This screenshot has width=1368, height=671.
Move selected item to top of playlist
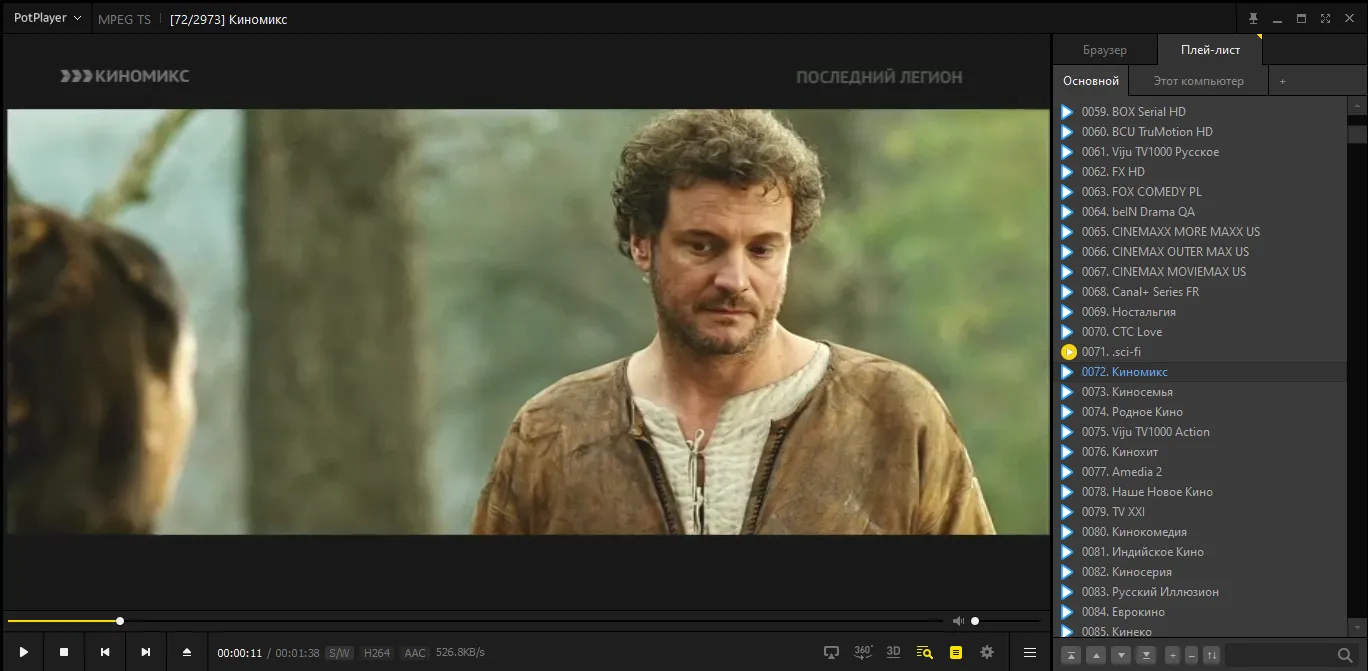pos(1071,655)
